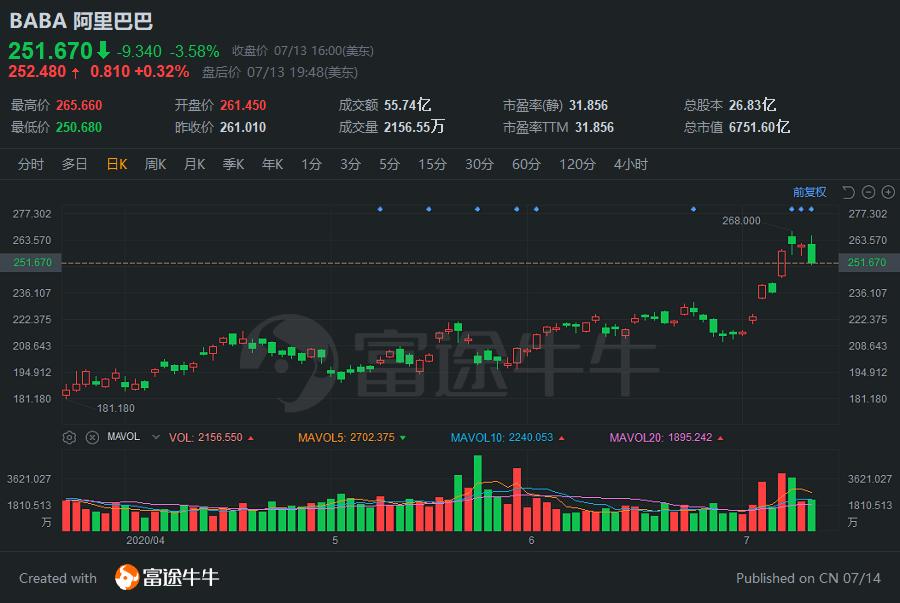Click the latest green candlestick on chart

(x=812, y=252)
